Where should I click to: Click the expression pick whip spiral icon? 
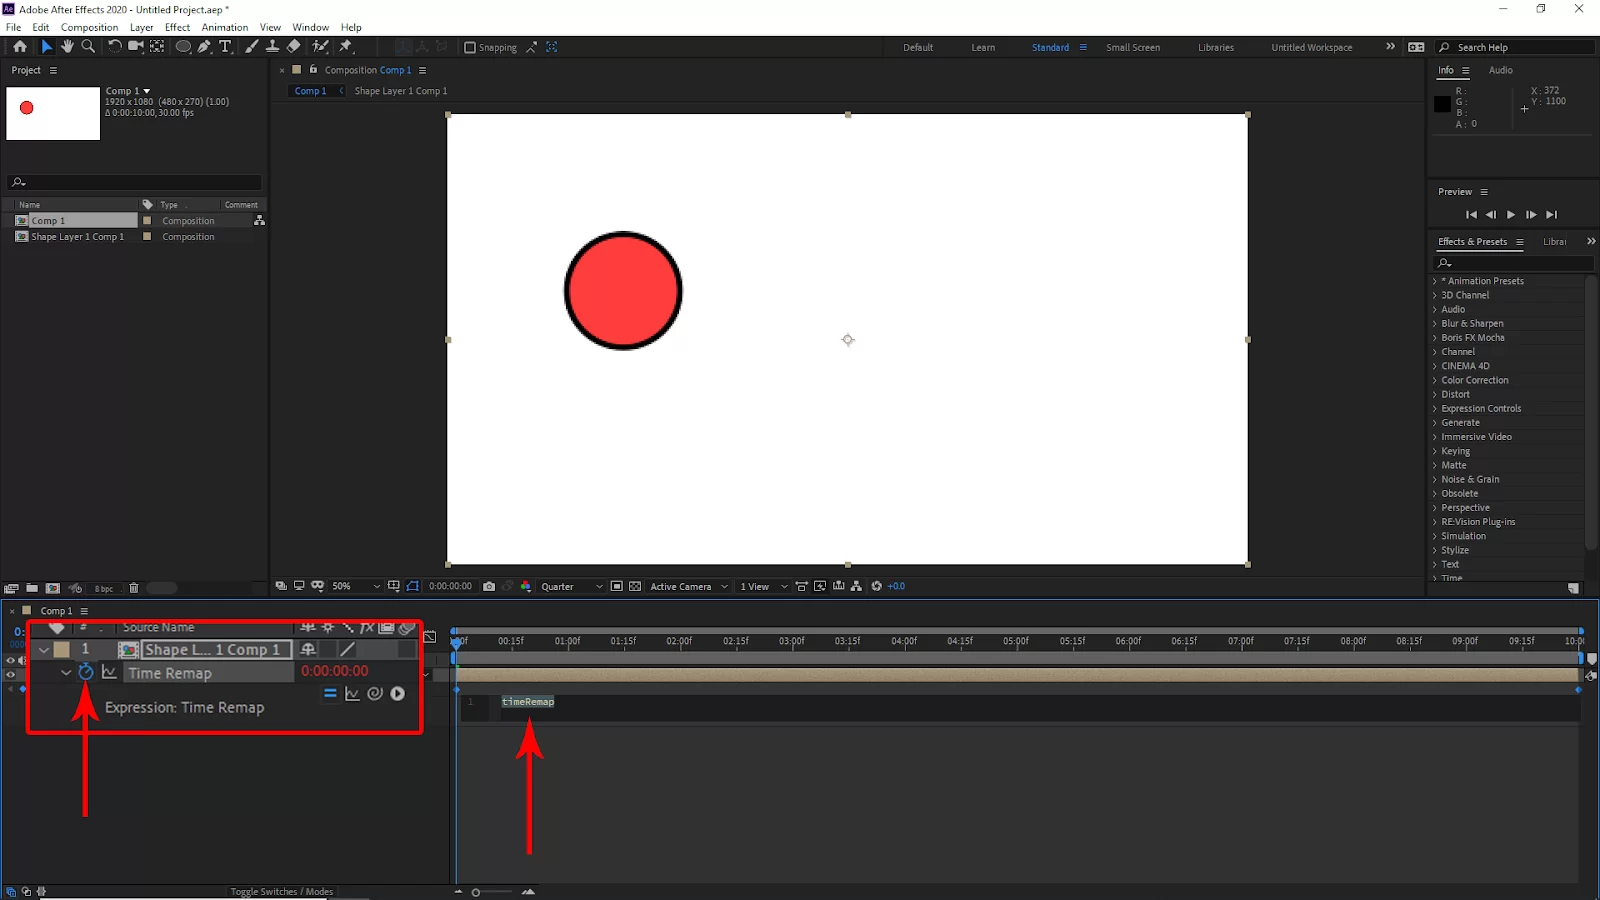(x=375, y=694)
